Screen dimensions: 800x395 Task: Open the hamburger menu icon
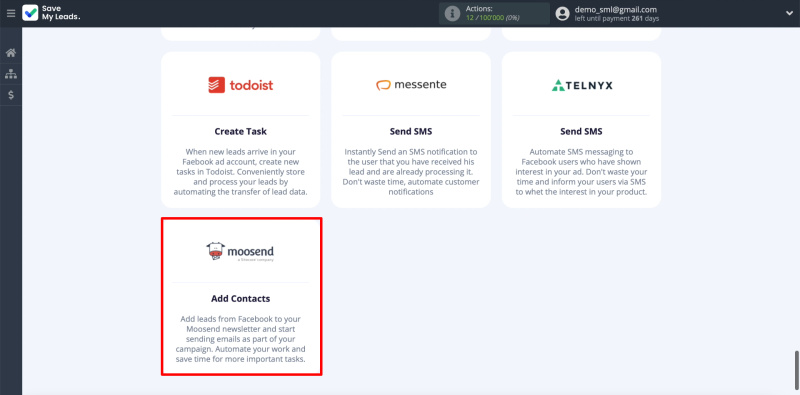pos(11,13)
